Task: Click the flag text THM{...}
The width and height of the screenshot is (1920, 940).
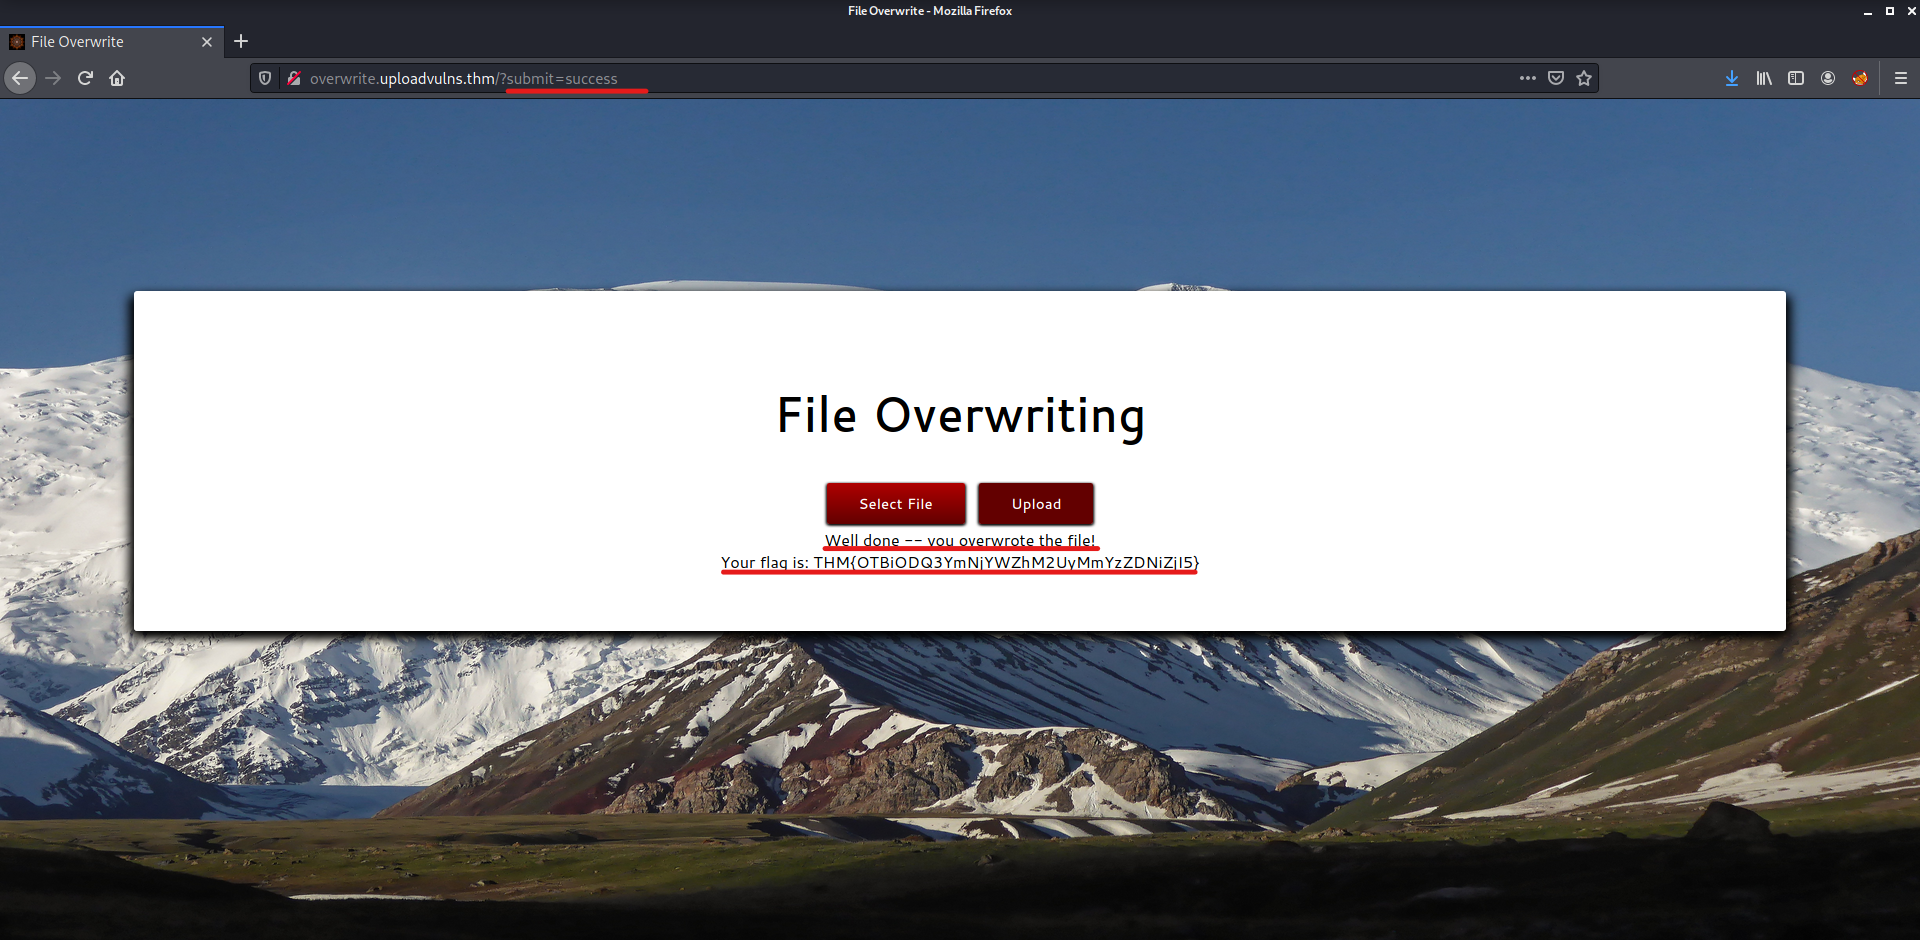Action: pos(1006,563)
